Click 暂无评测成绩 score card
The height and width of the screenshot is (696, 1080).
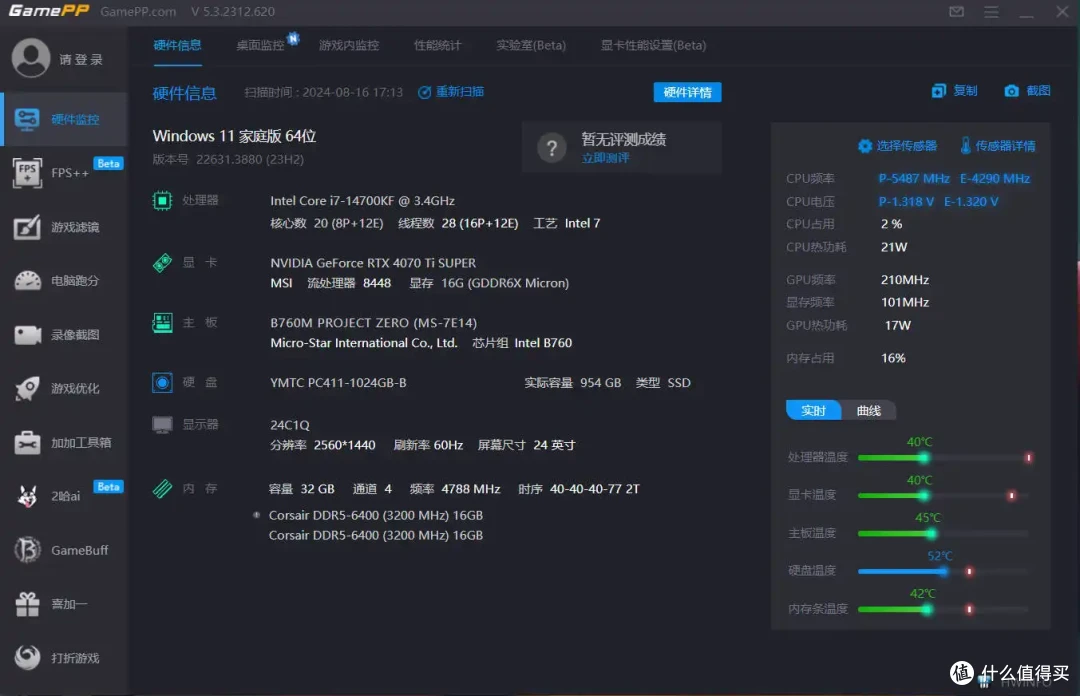click(x=621, y=147)
